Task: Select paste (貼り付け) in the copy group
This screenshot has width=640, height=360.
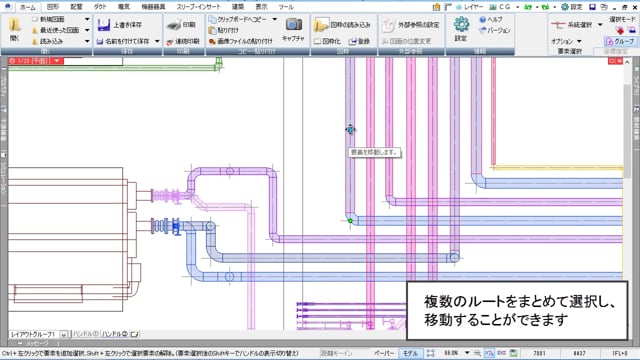Action: pos(224,30)
